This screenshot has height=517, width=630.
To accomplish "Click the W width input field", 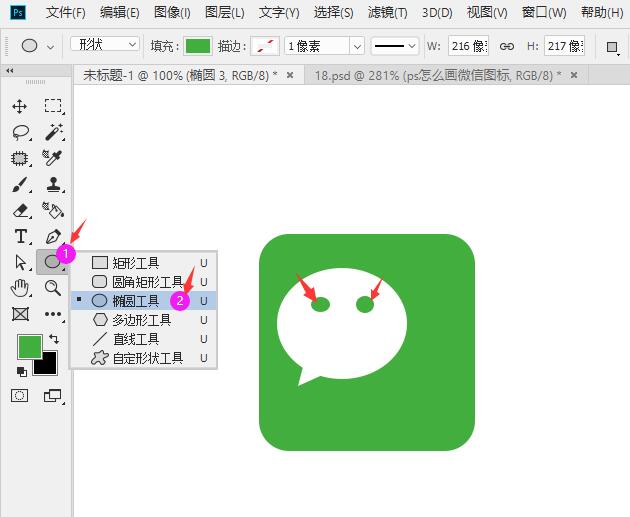I will pos(468,46).
